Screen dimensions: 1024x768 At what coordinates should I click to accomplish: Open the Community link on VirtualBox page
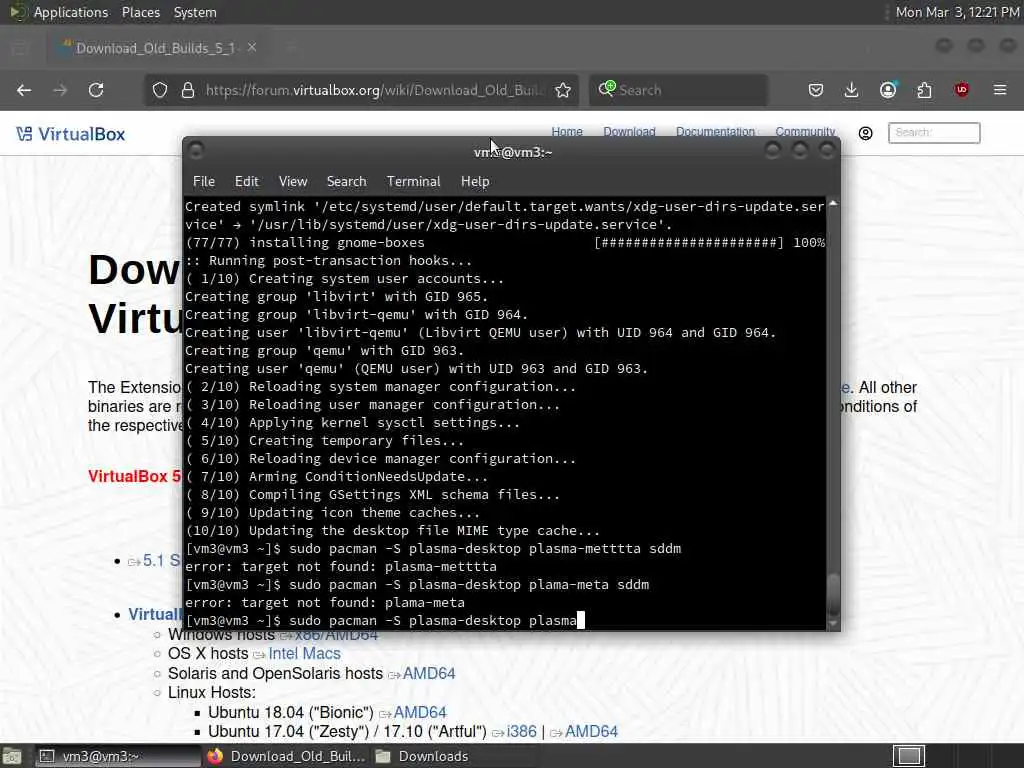(x=805, y=131)
